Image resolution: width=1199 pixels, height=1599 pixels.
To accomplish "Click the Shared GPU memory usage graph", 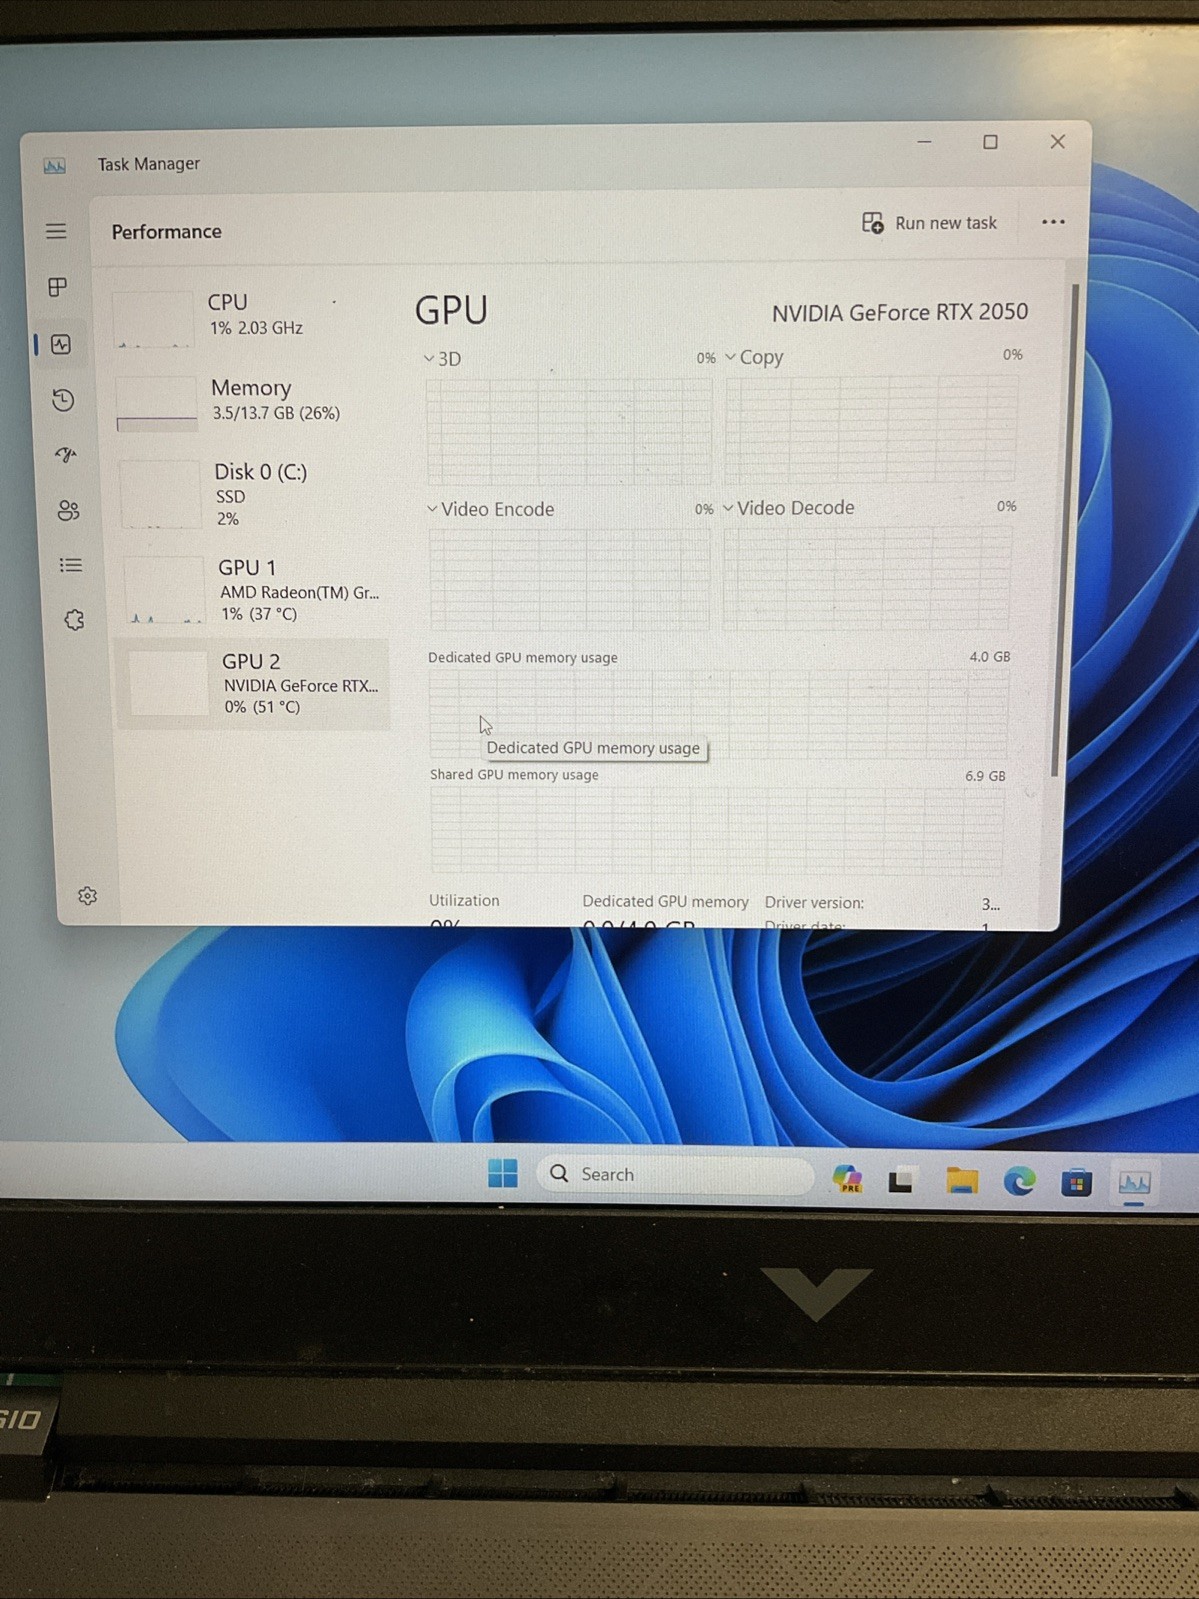I will click(x=717, y=831).
